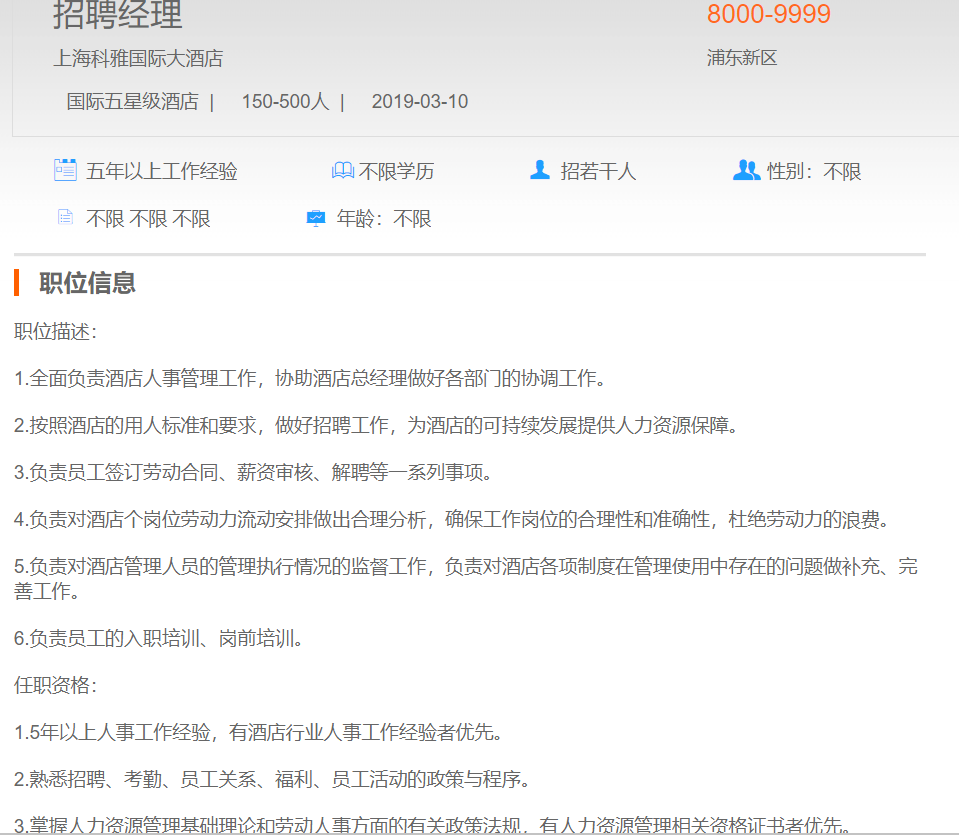The width and height of the screenshot is (959, 837).
Task: Click the two-person icon beside 性别：不限
Action: pos(746,170)
